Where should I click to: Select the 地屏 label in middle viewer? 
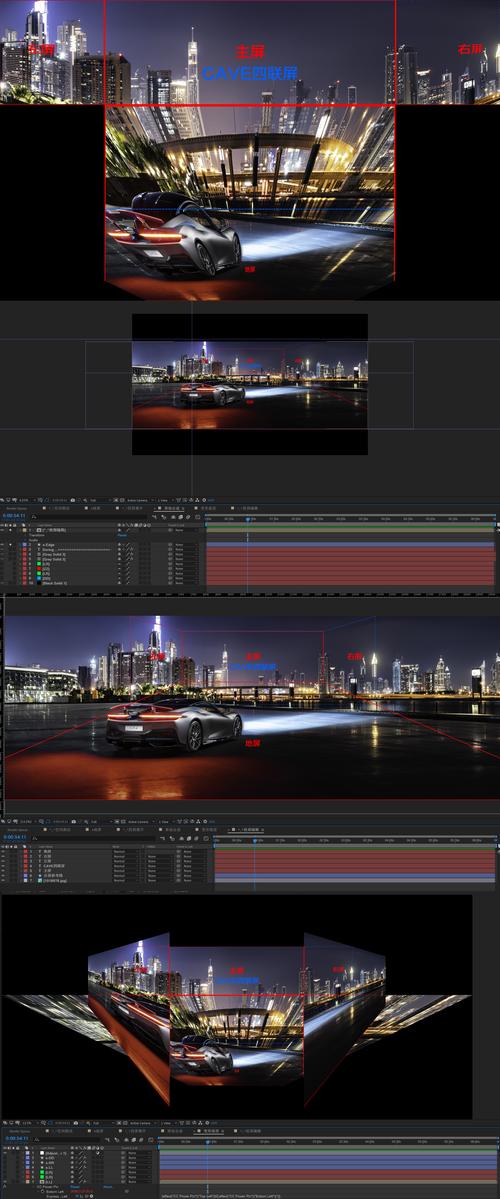click(252, 742)
